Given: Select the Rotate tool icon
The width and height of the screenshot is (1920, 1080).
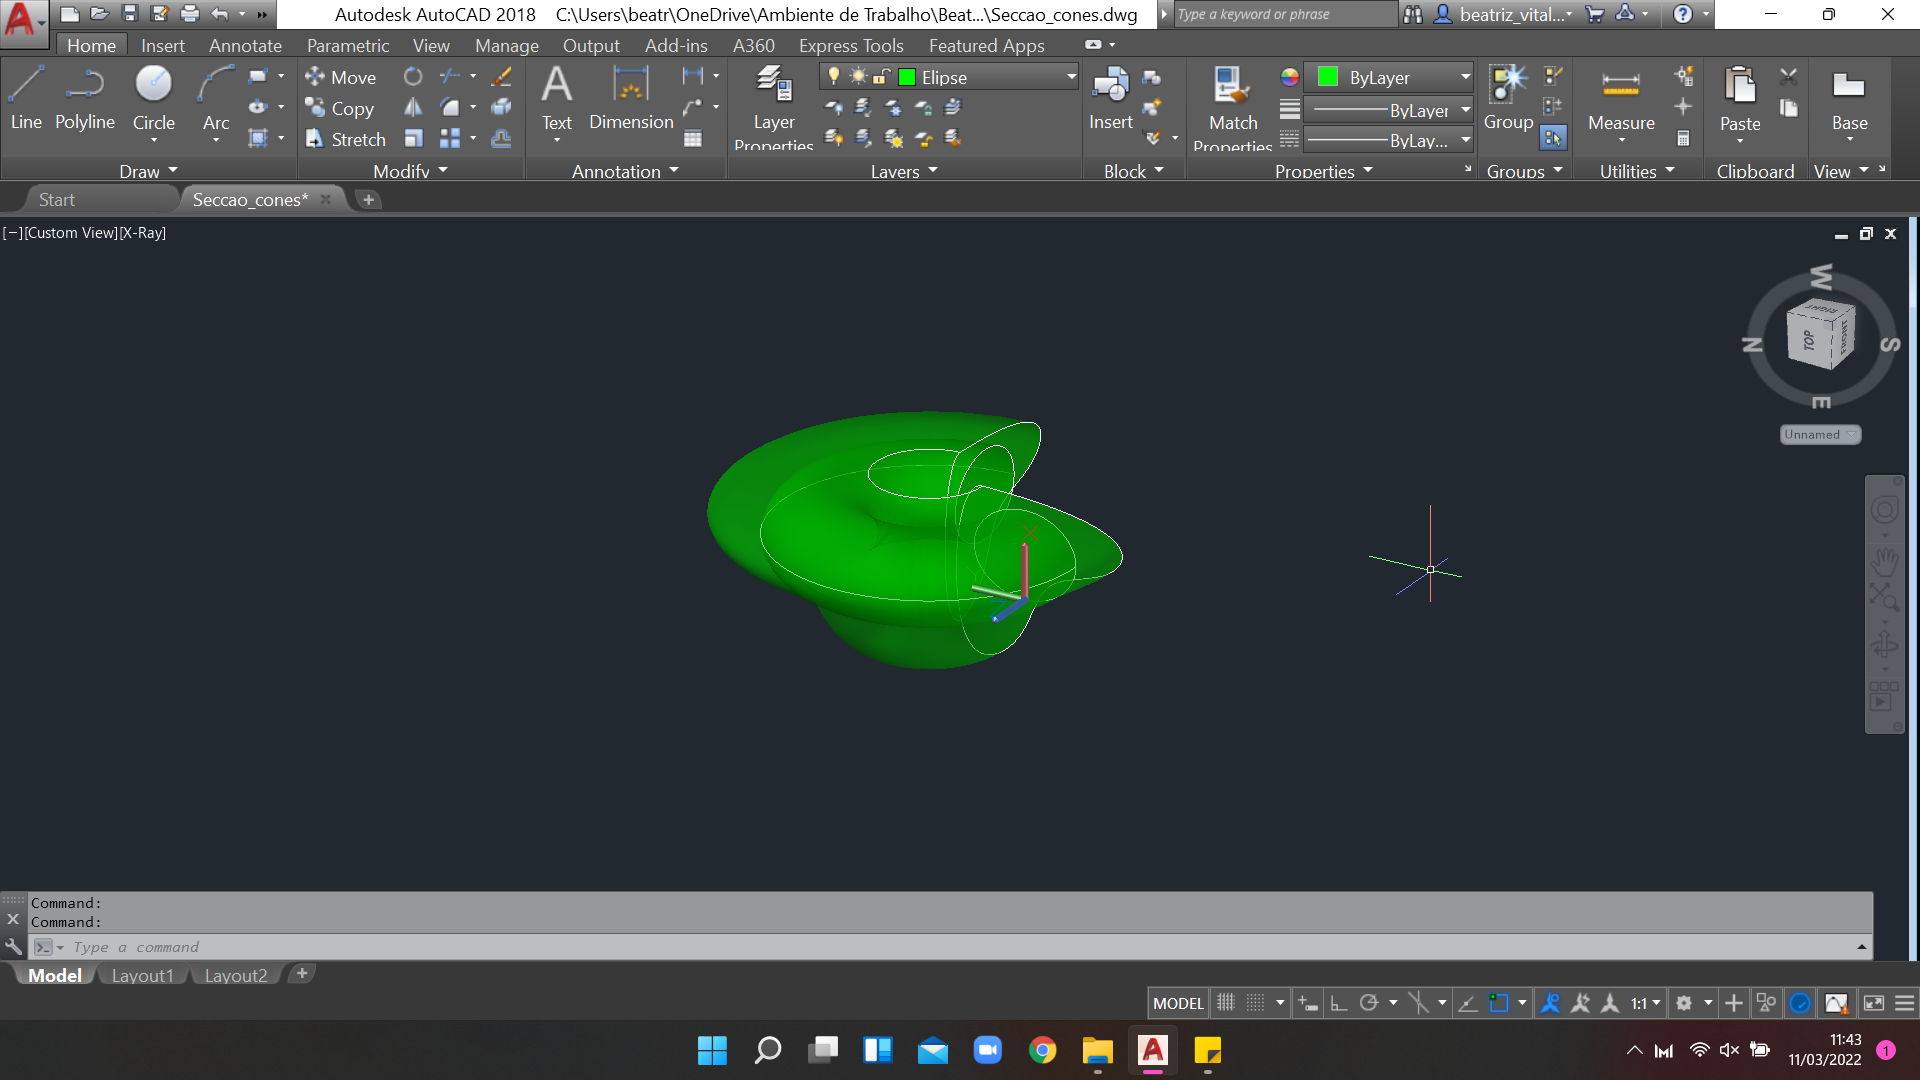Looking at the screenshot, I should [x=413, y=76].
